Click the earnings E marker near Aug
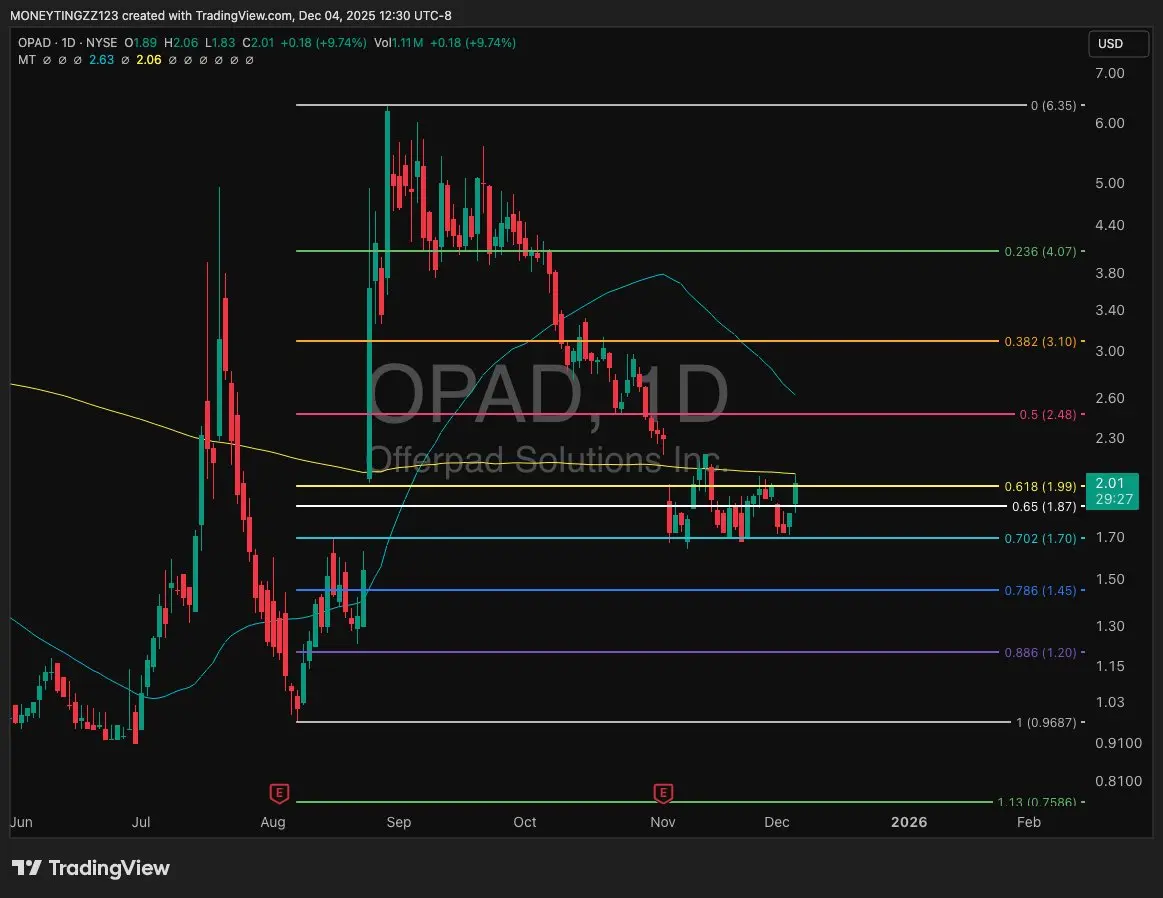The image size is (1163, 898). 279,793
